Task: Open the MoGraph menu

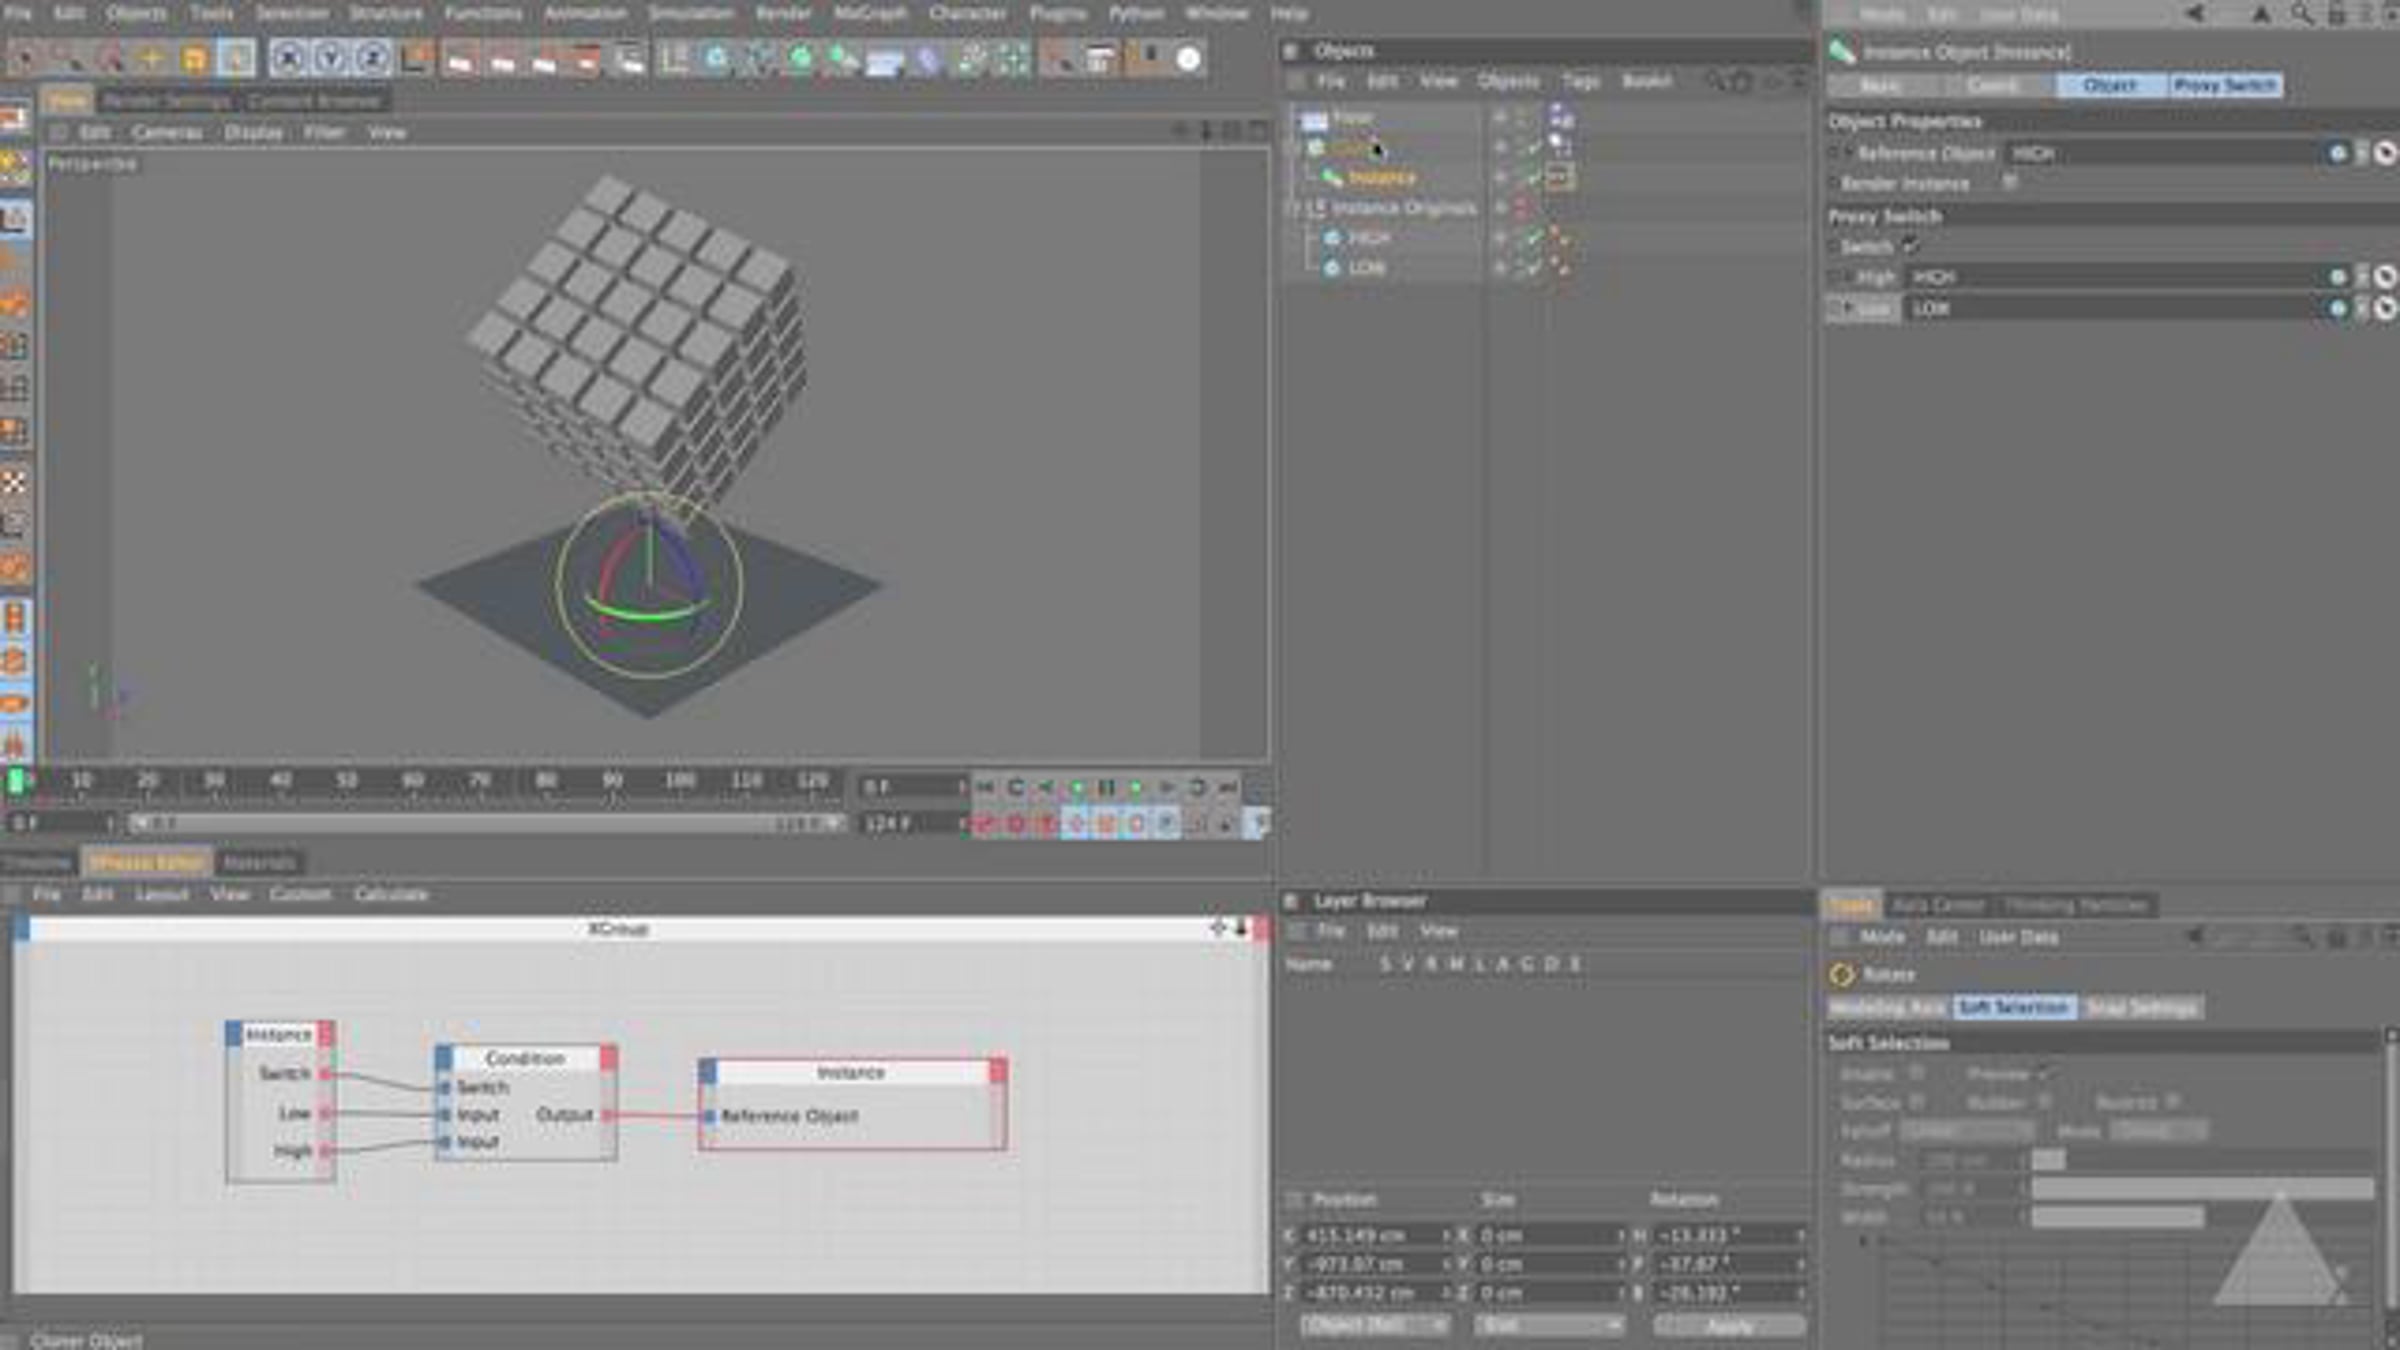Action: click(870, 14)
